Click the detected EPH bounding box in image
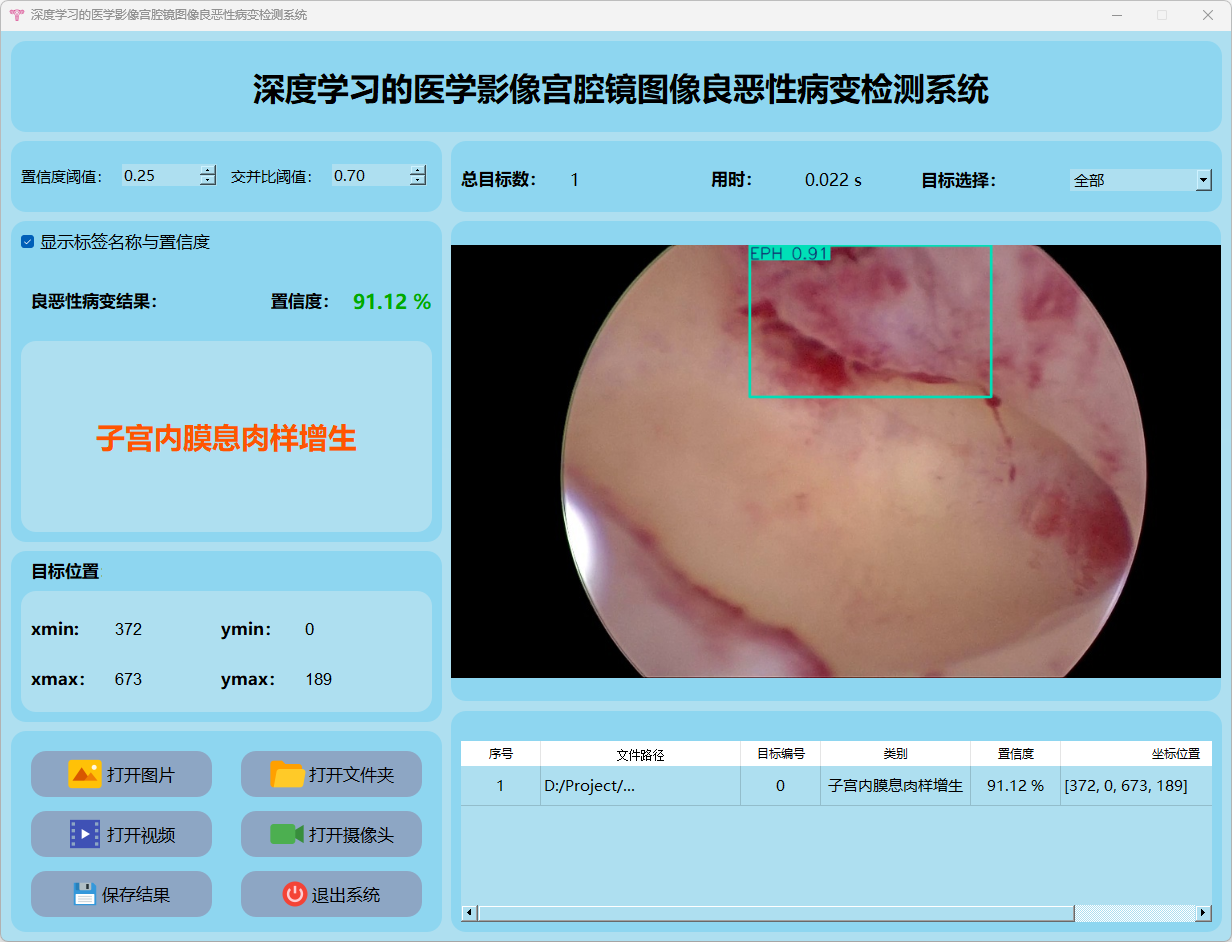 tap(870, 322)
